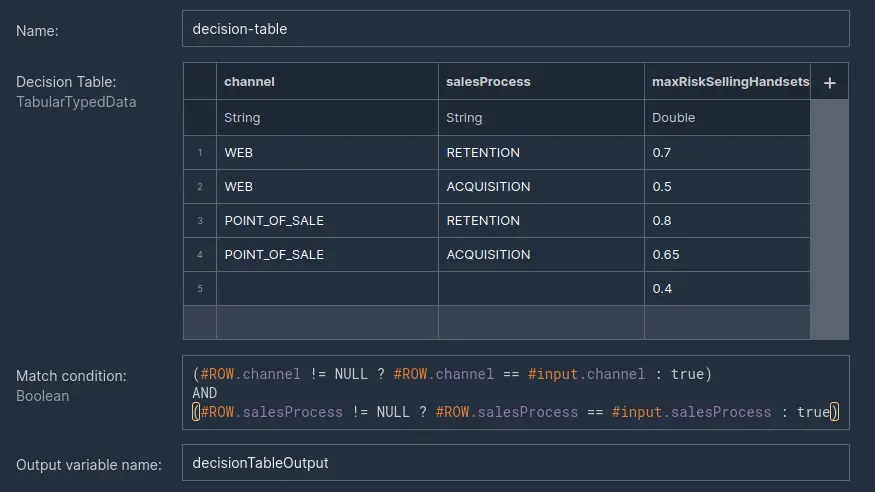Click the String type cell under salesProcess
This screenshot has width=875, height=492.
(541, 118)
